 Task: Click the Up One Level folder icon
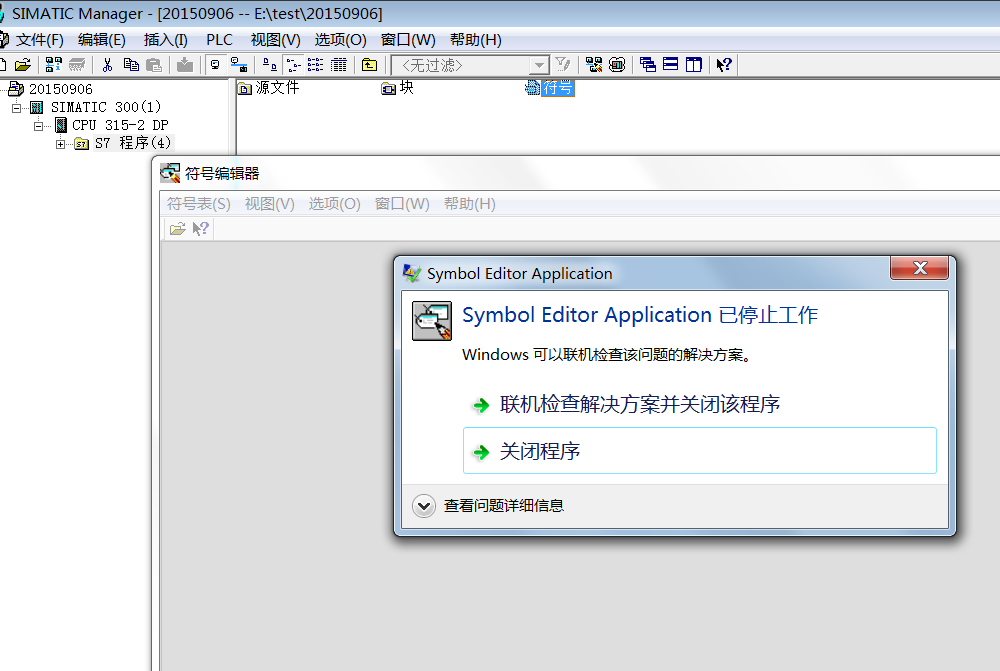[x=369, y=64]
